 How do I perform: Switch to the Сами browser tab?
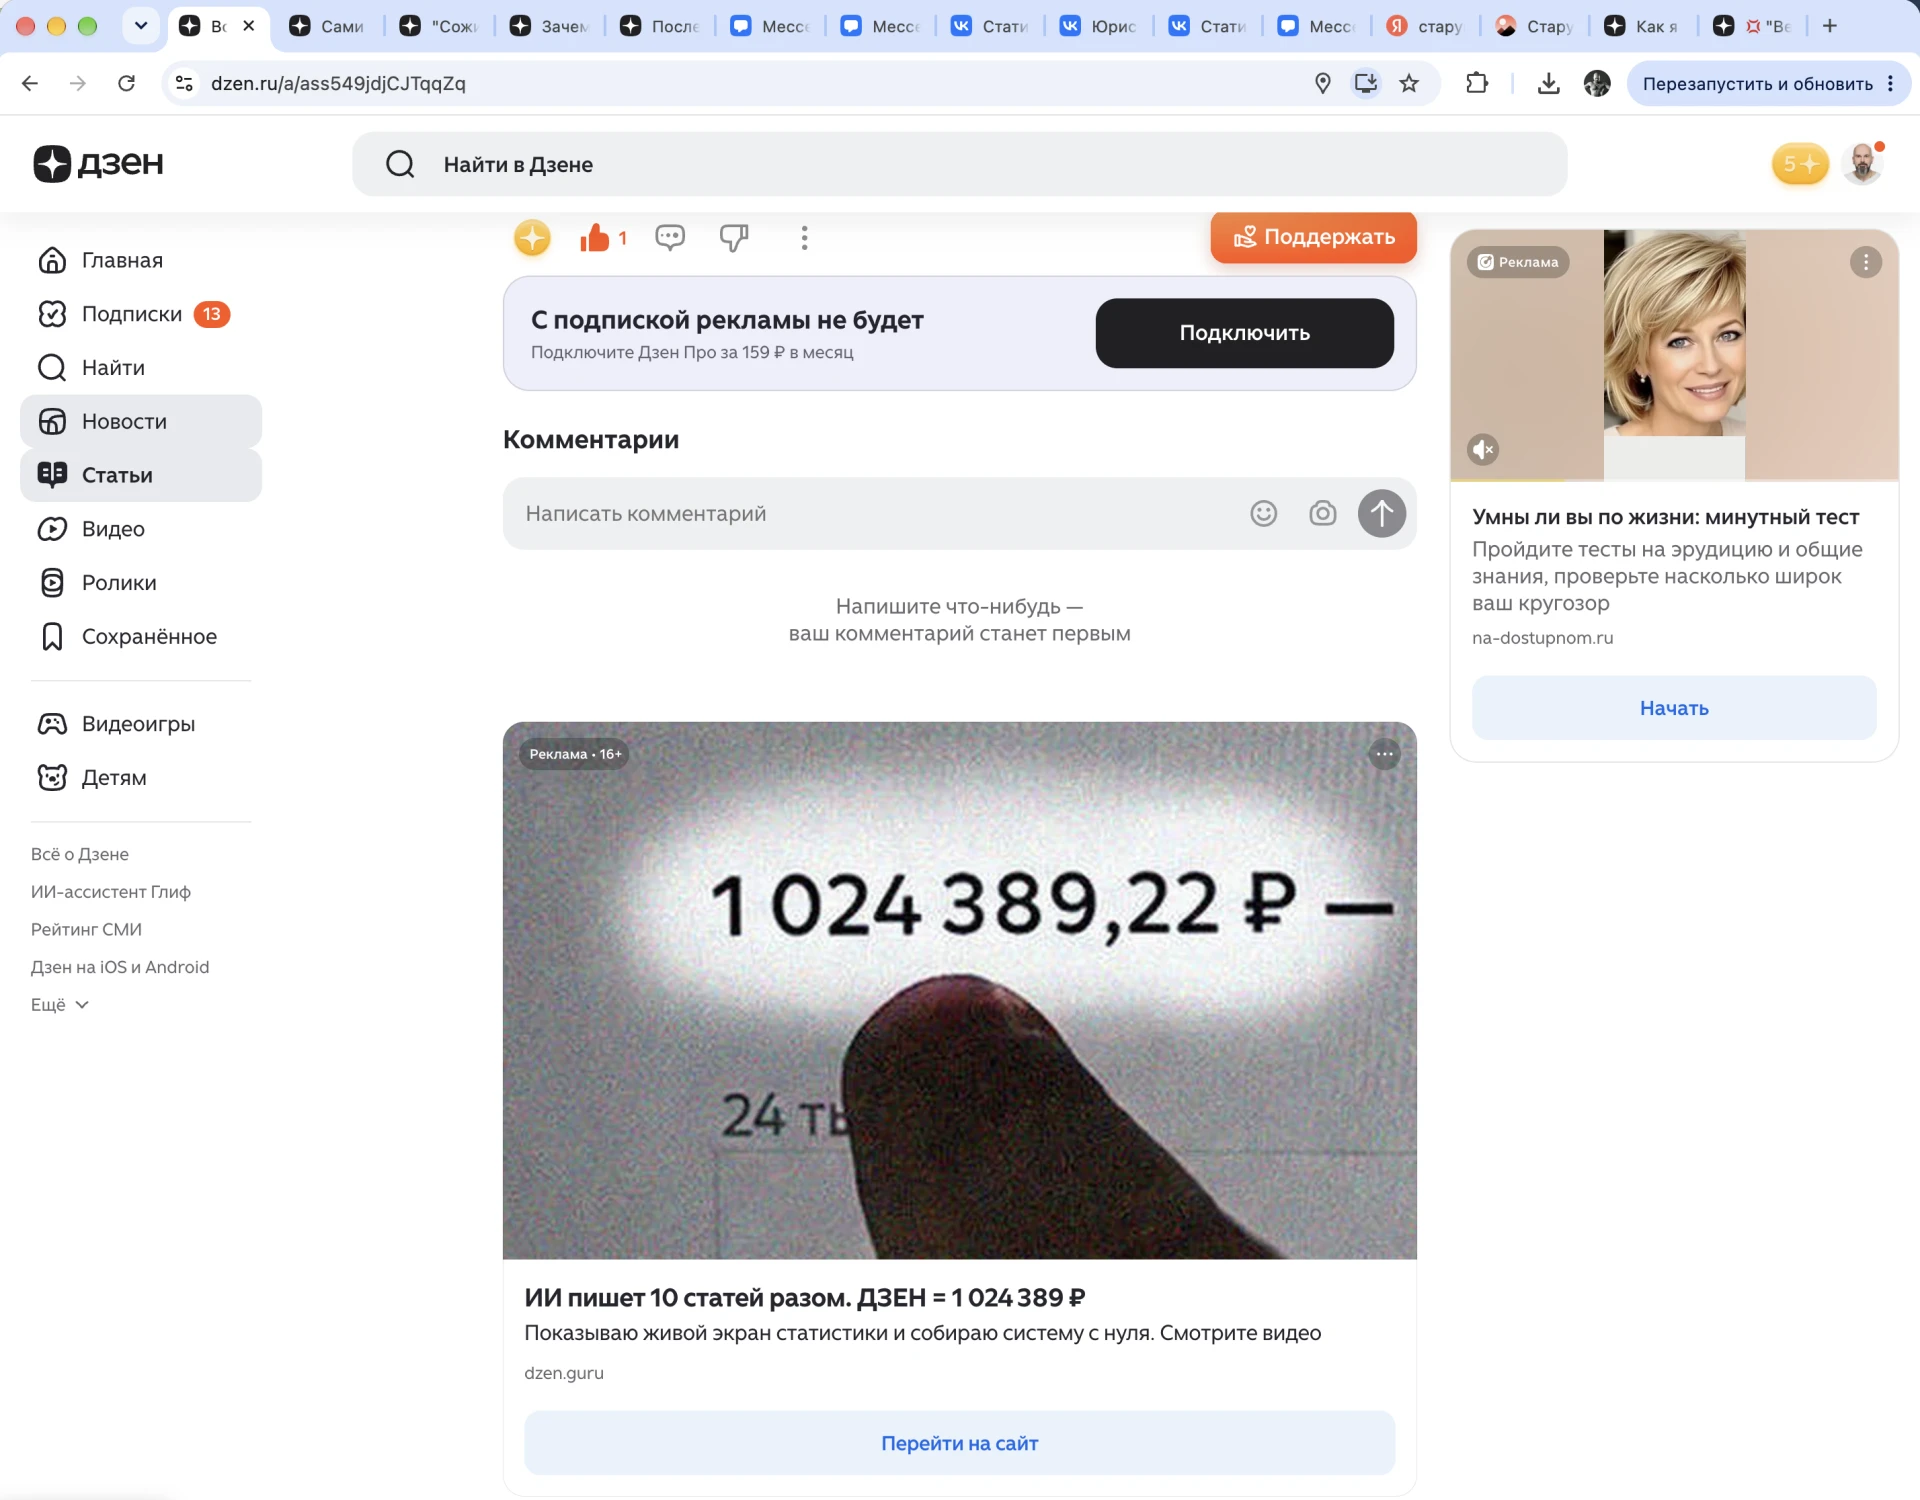point(327,26)
